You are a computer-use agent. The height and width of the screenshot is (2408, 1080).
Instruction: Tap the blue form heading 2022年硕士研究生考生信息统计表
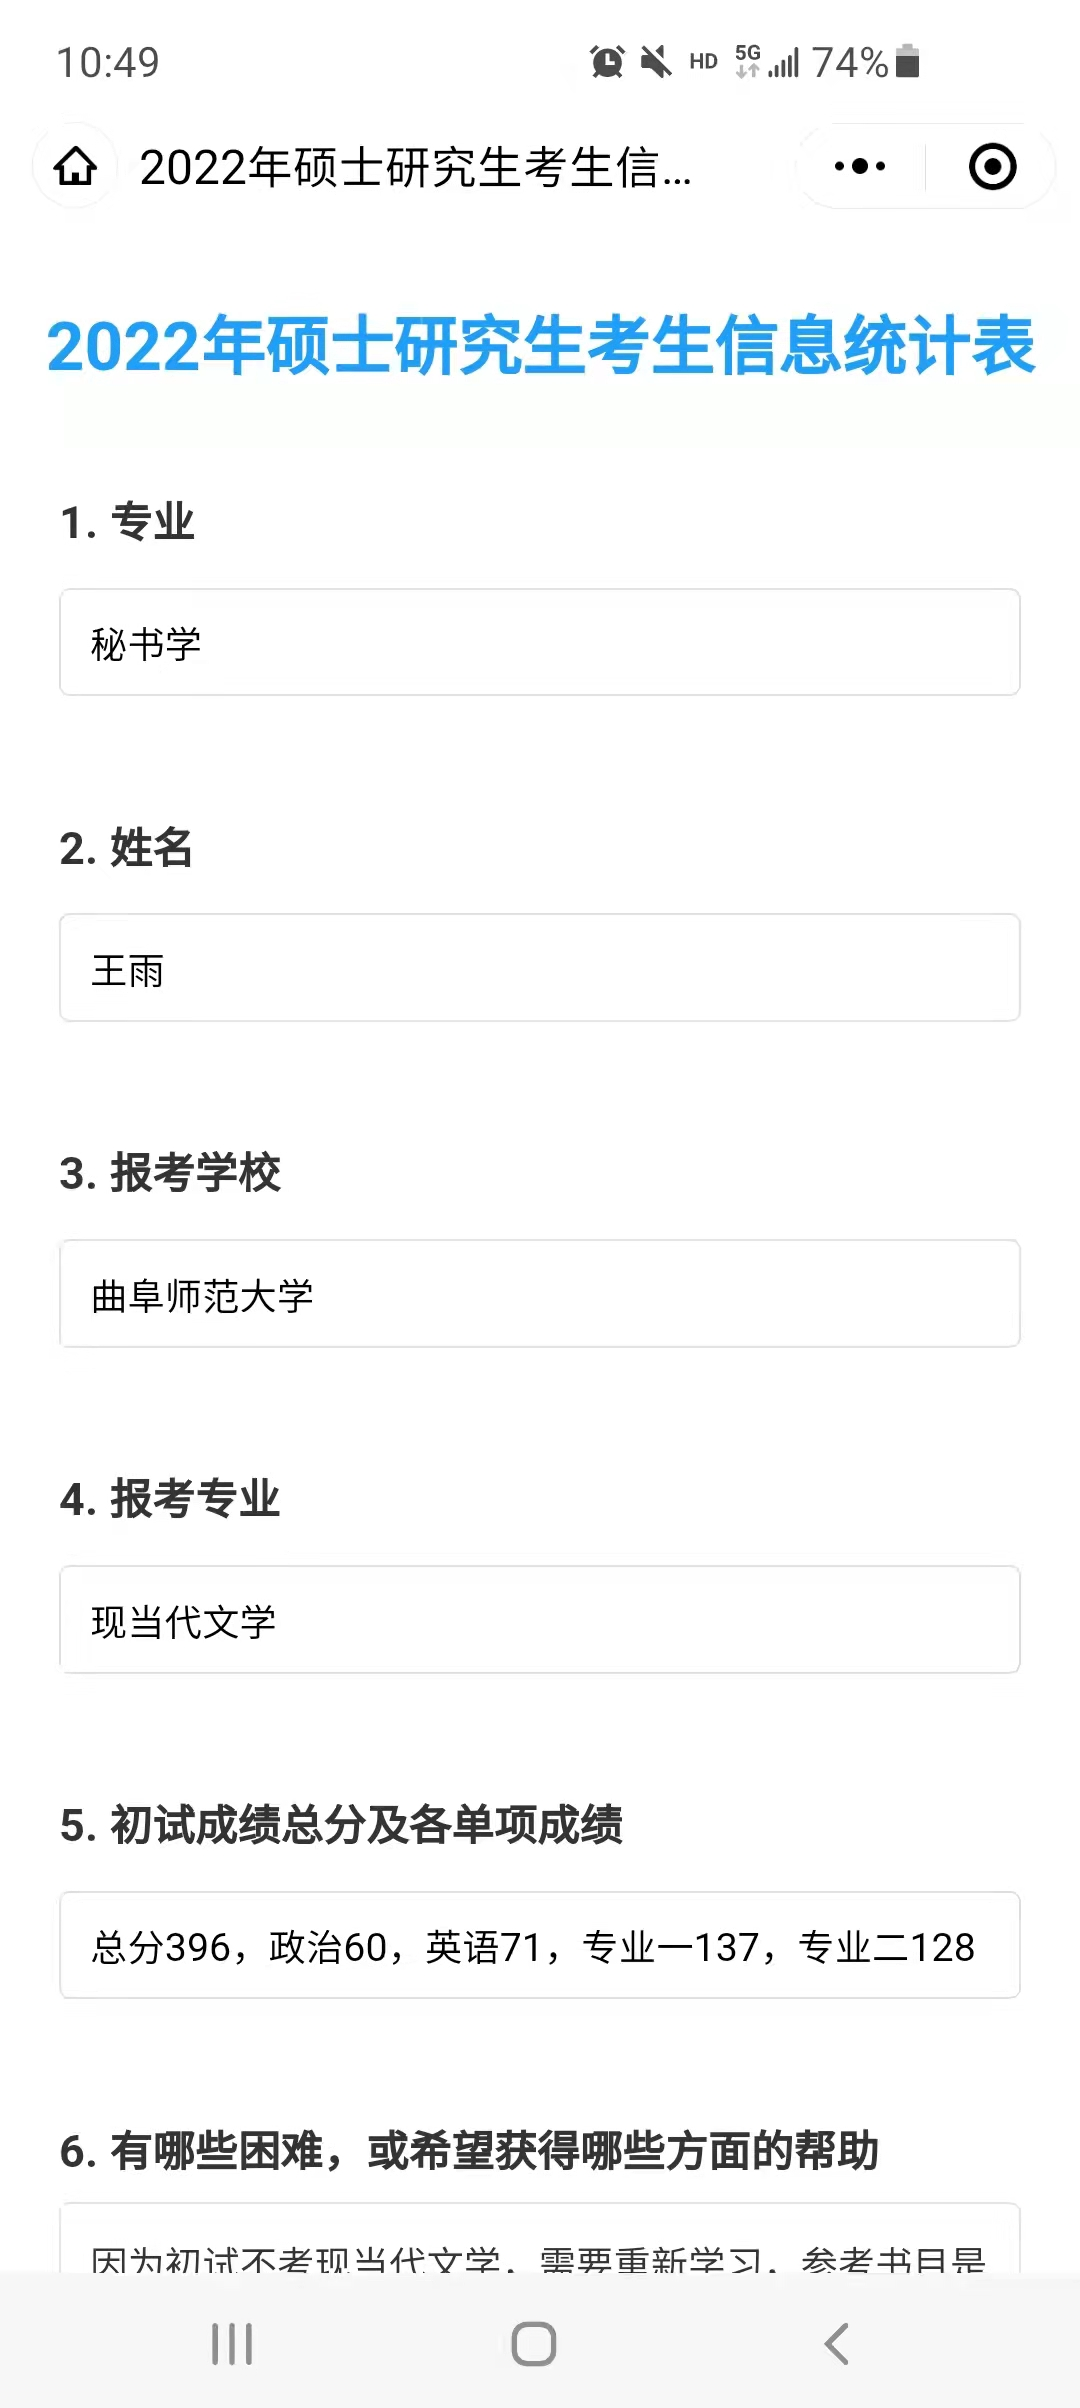540,346
